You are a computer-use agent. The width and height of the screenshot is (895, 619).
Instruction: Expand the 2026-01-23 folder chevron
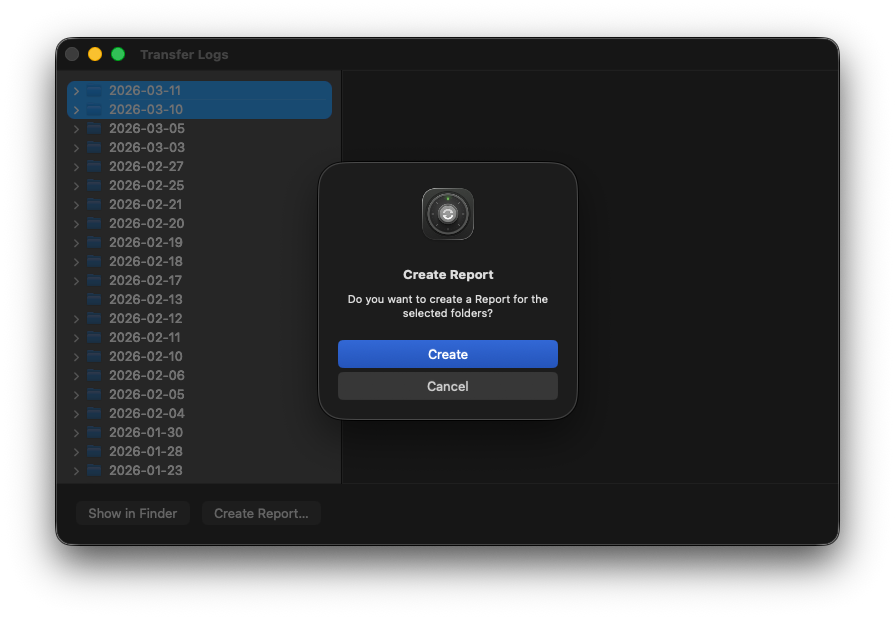pos(76,471)
